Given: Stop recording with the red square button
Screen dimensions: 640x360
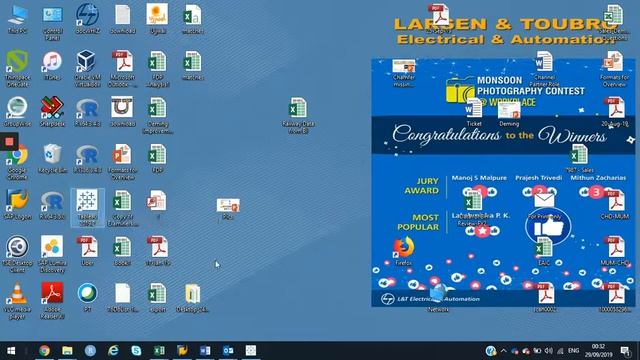Looking at the screenshot, I should [x=9, y=142].
